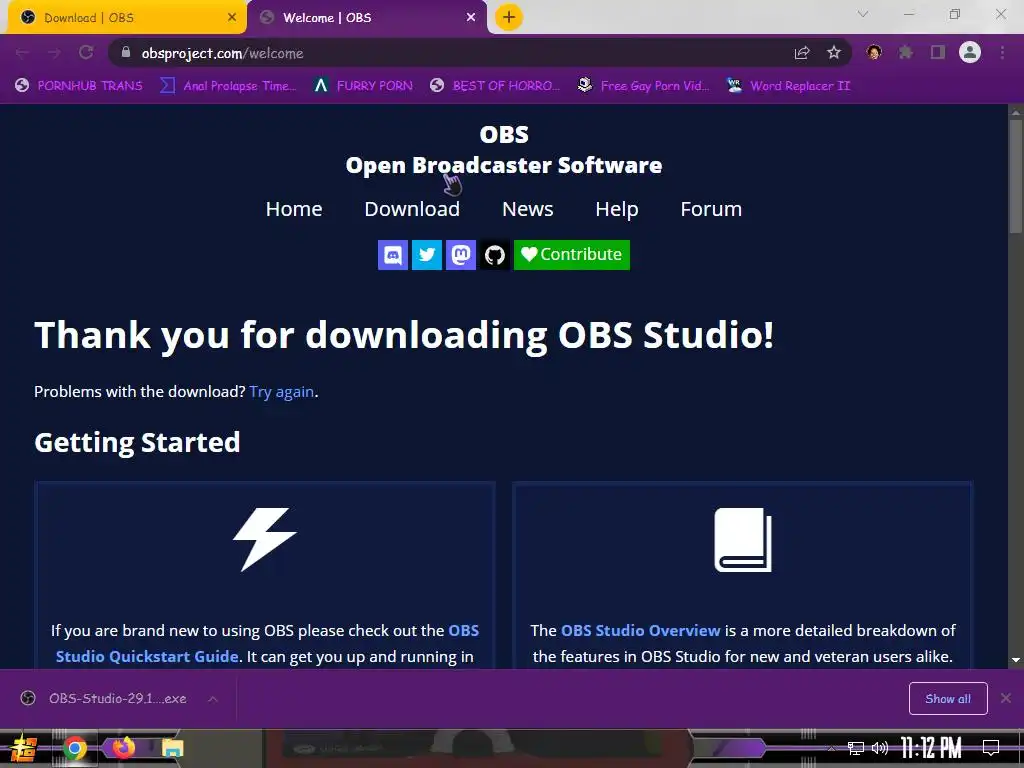
Task: Toggle the browser side panel
Action: tap(938, 53)
